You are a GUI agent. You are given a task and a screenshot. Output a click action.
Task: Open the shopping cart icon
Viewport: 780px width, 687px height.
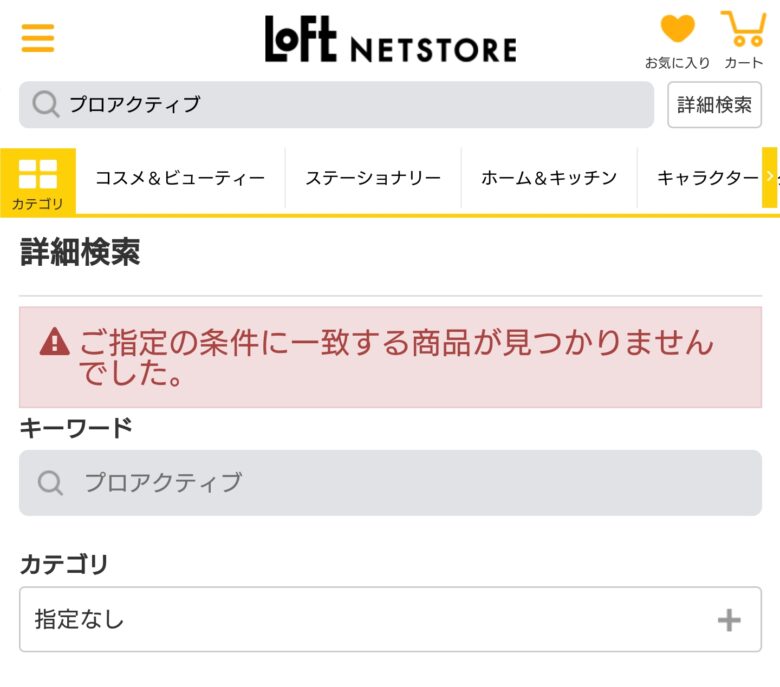tap(743, 30)
